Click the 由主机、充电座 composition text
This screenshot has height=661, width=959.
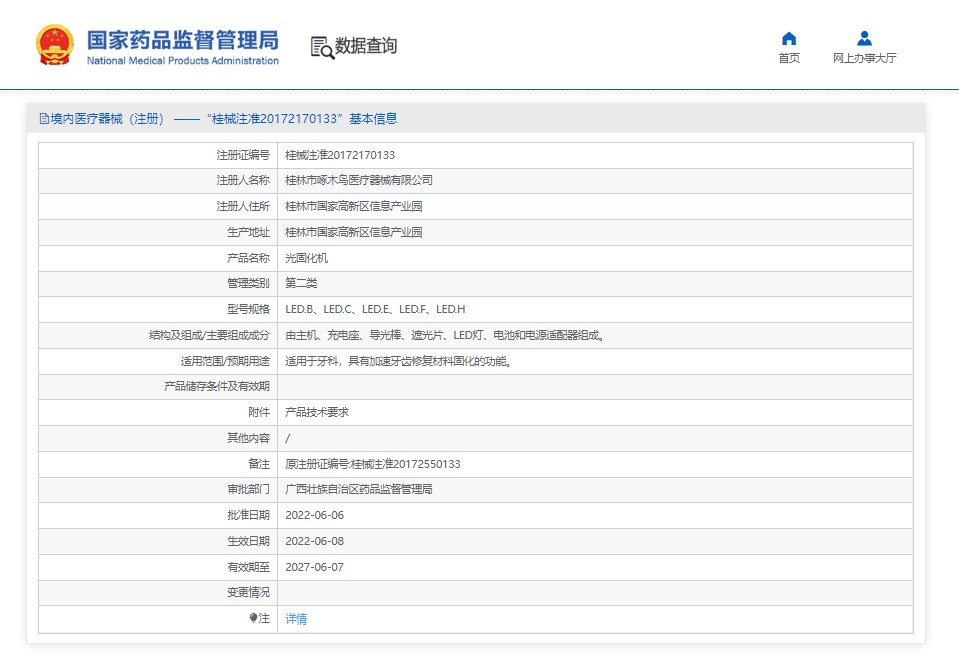point(445,335)
